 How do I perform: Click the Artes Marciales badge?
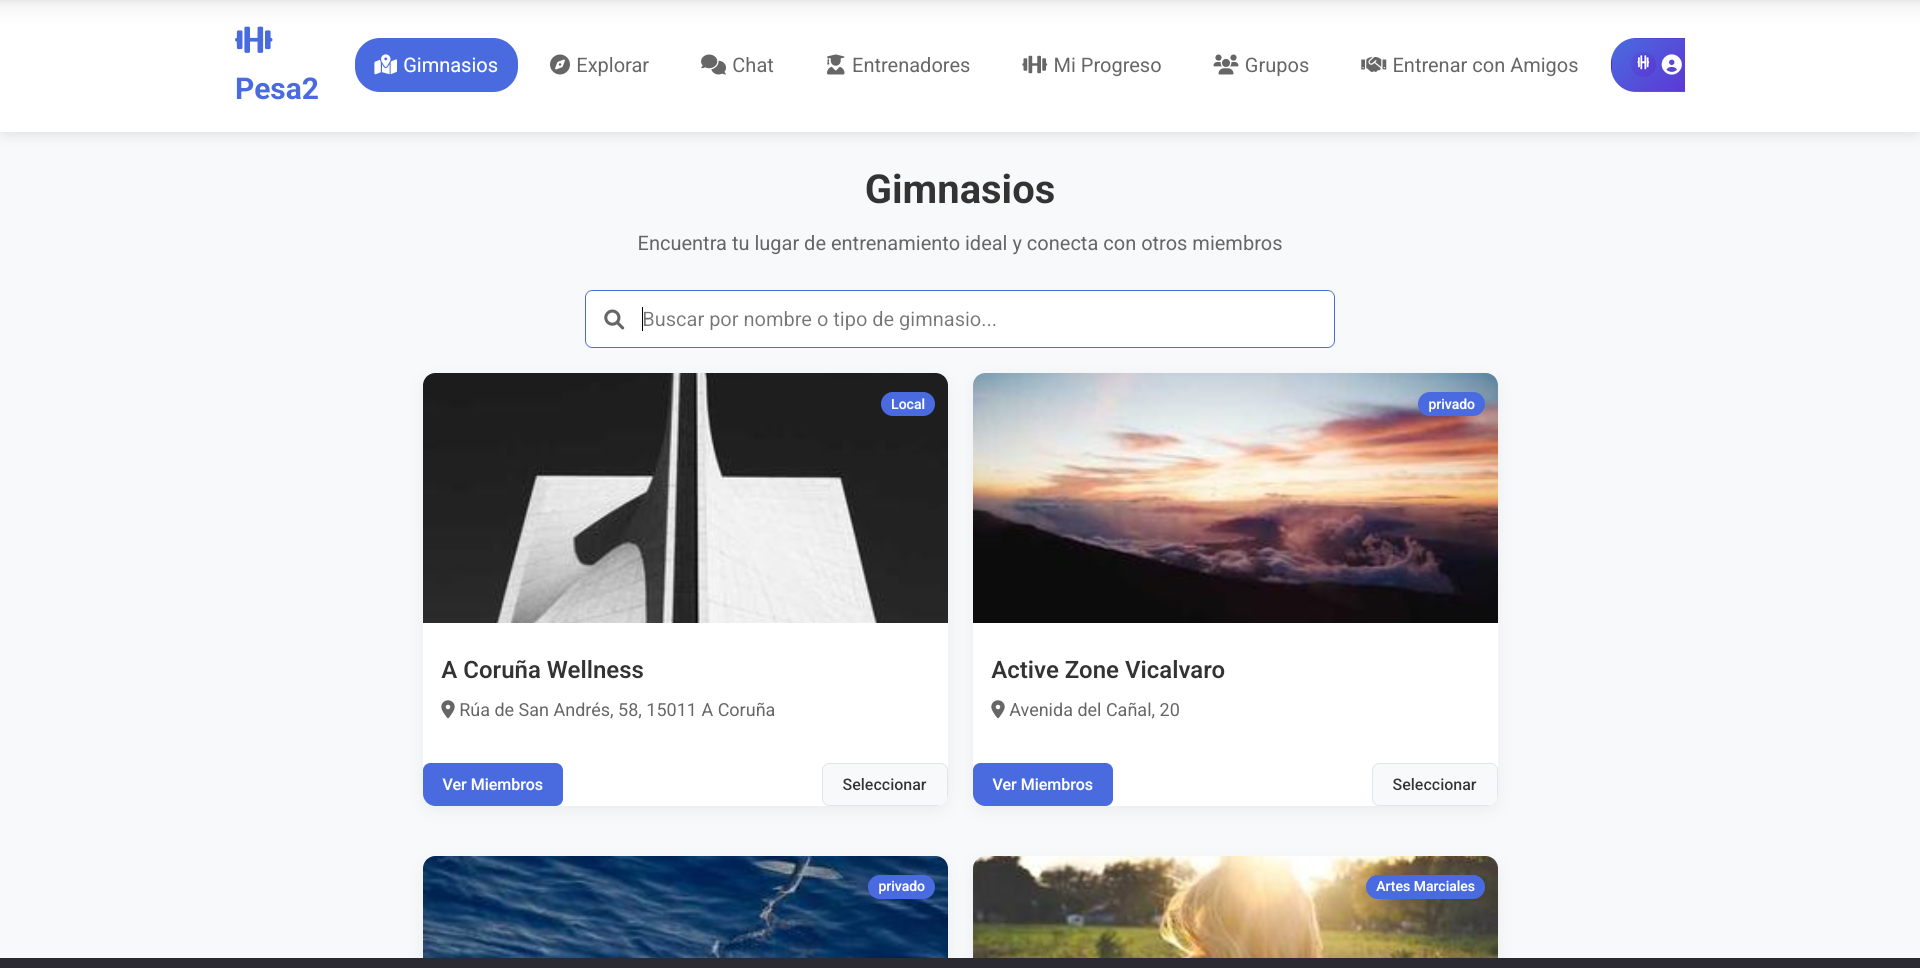1425,886
